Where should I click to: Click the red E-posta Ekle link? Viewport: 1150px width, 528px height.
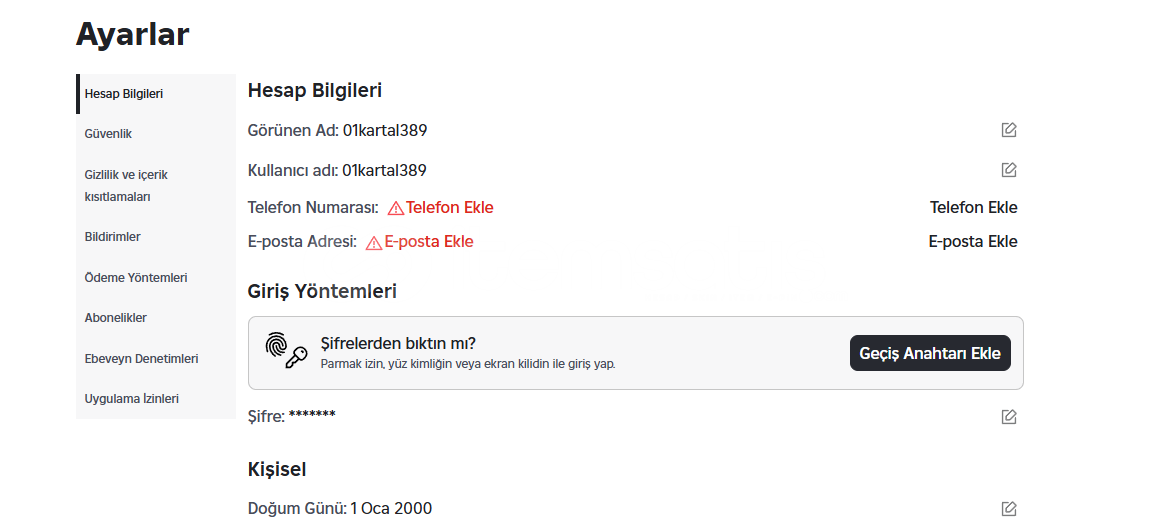pyautogui.click(x=429, y=241)
